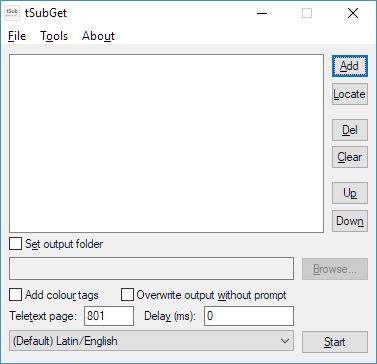Click the Locate button
This screenshot has height=364, width=377.
[350, 94]
